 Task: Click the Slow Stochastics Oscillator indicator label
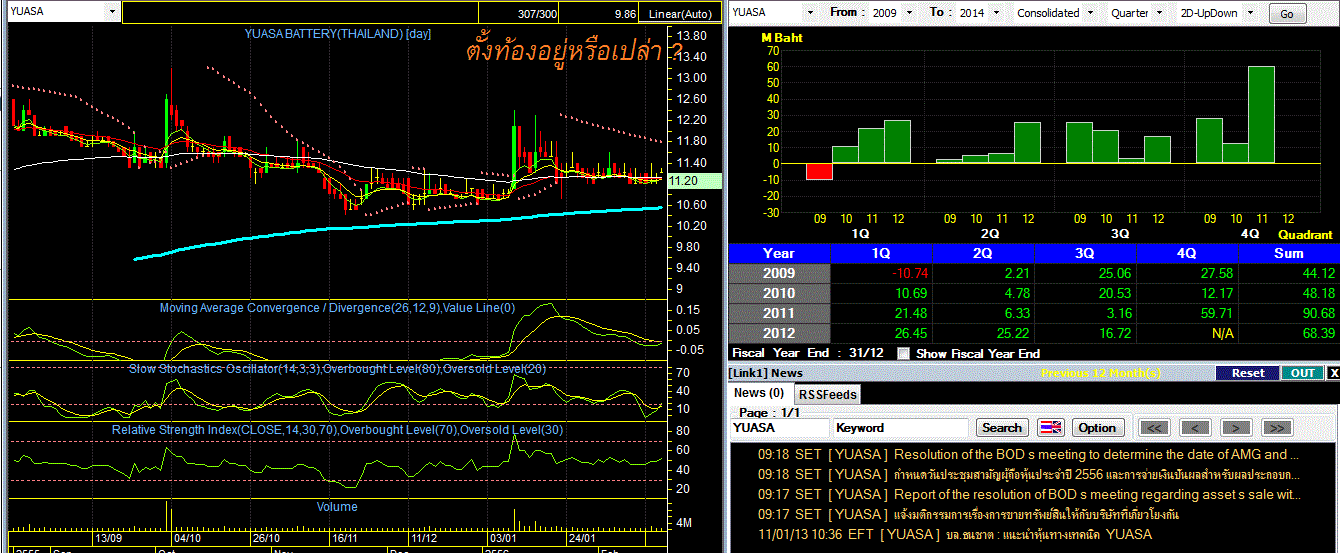[x=338, y=369]
